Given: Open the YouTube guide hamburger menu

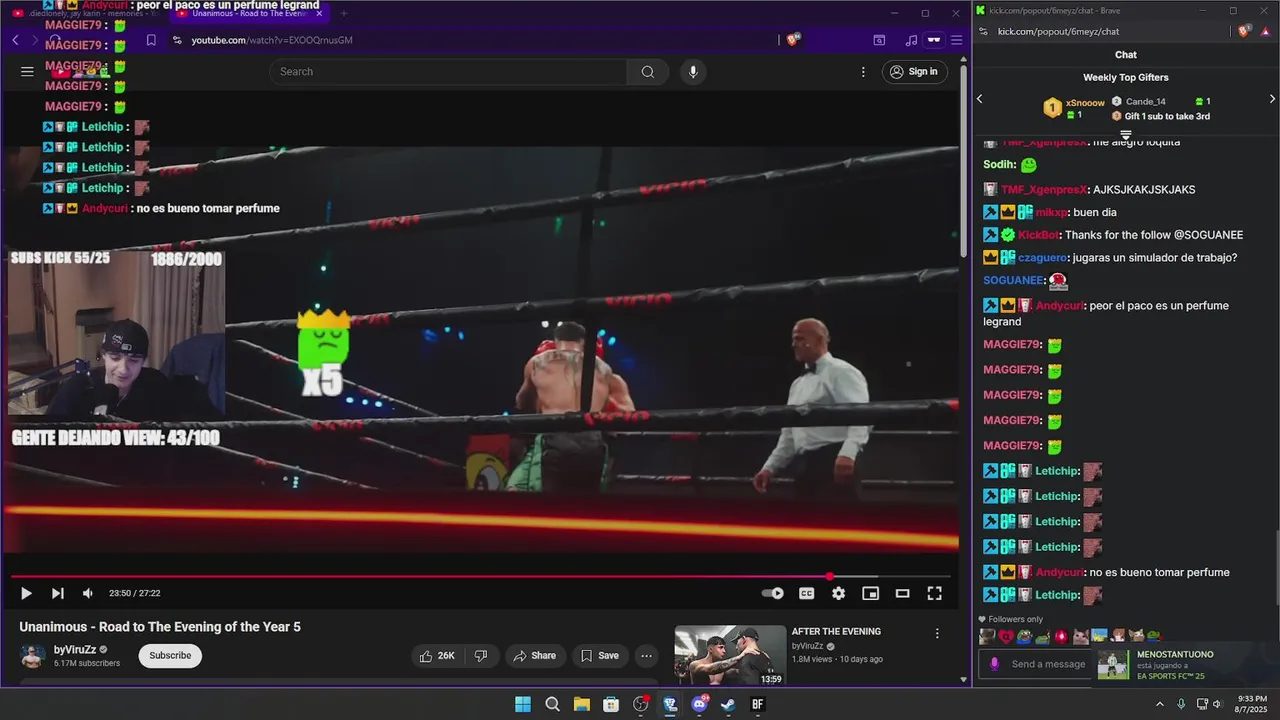Looking at the screenshot, I should point(27,72).
